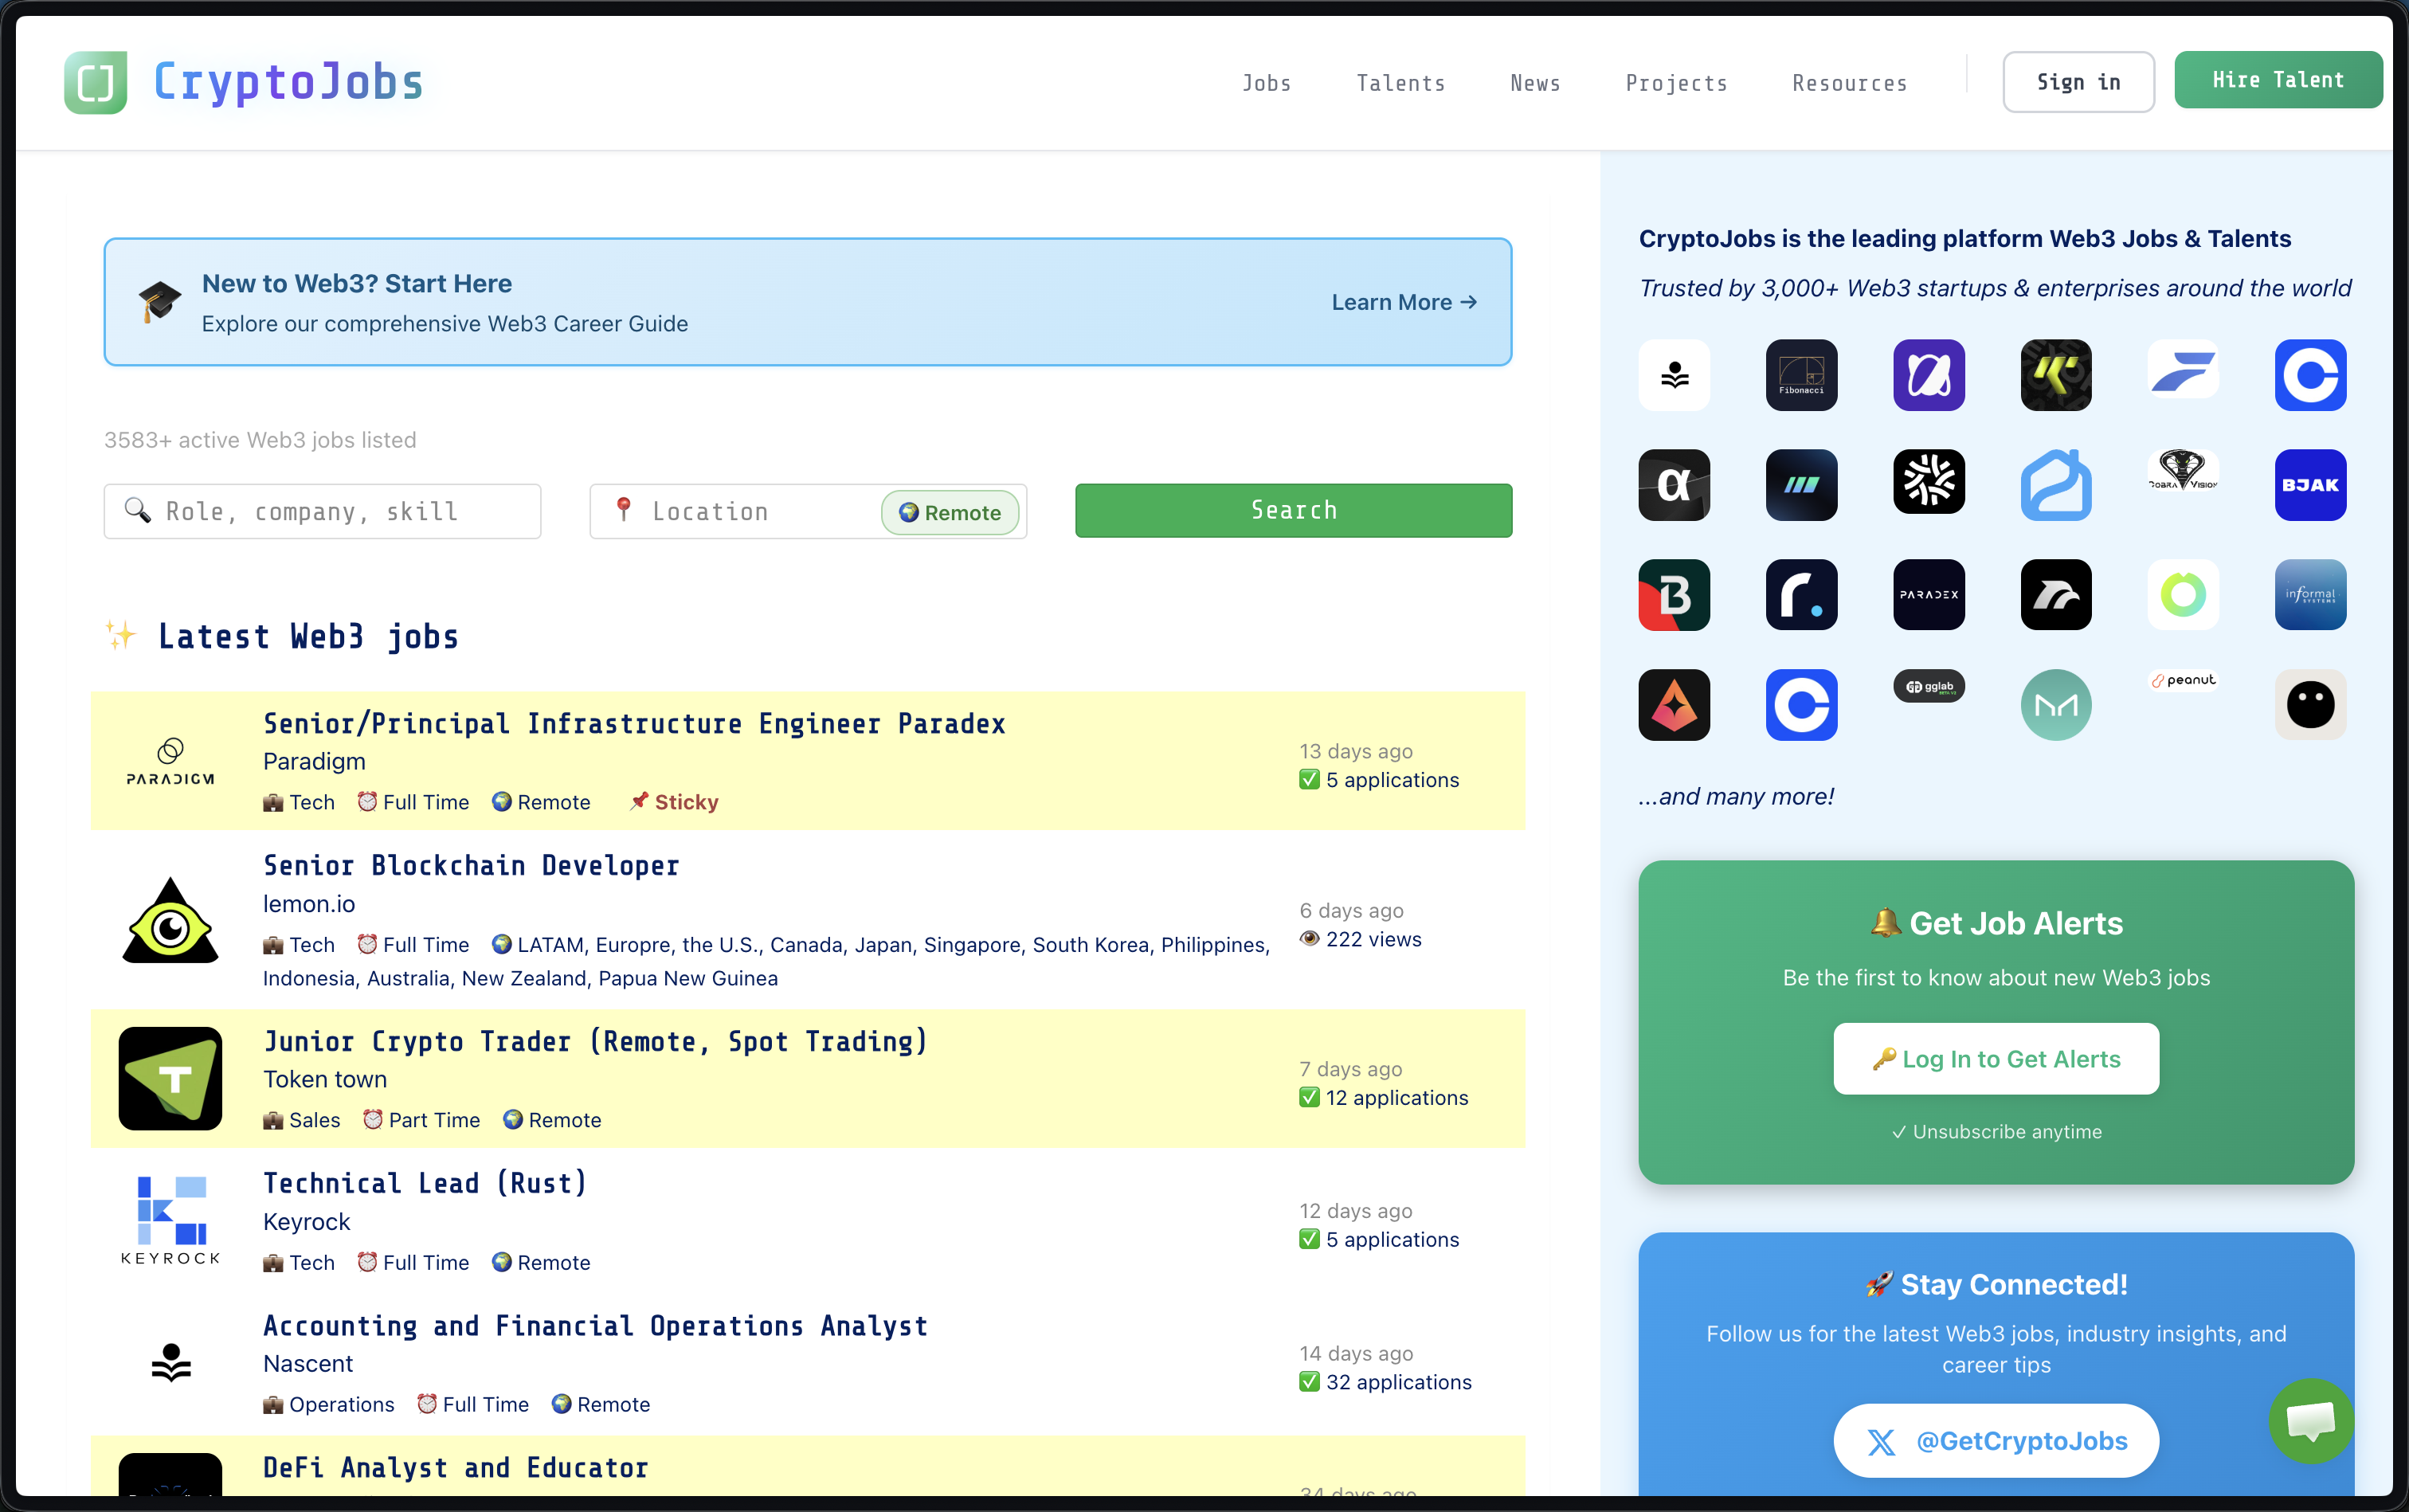
Task: Click the Hire Talent button
Action: pyautogui.click(x=2278, y=80)
